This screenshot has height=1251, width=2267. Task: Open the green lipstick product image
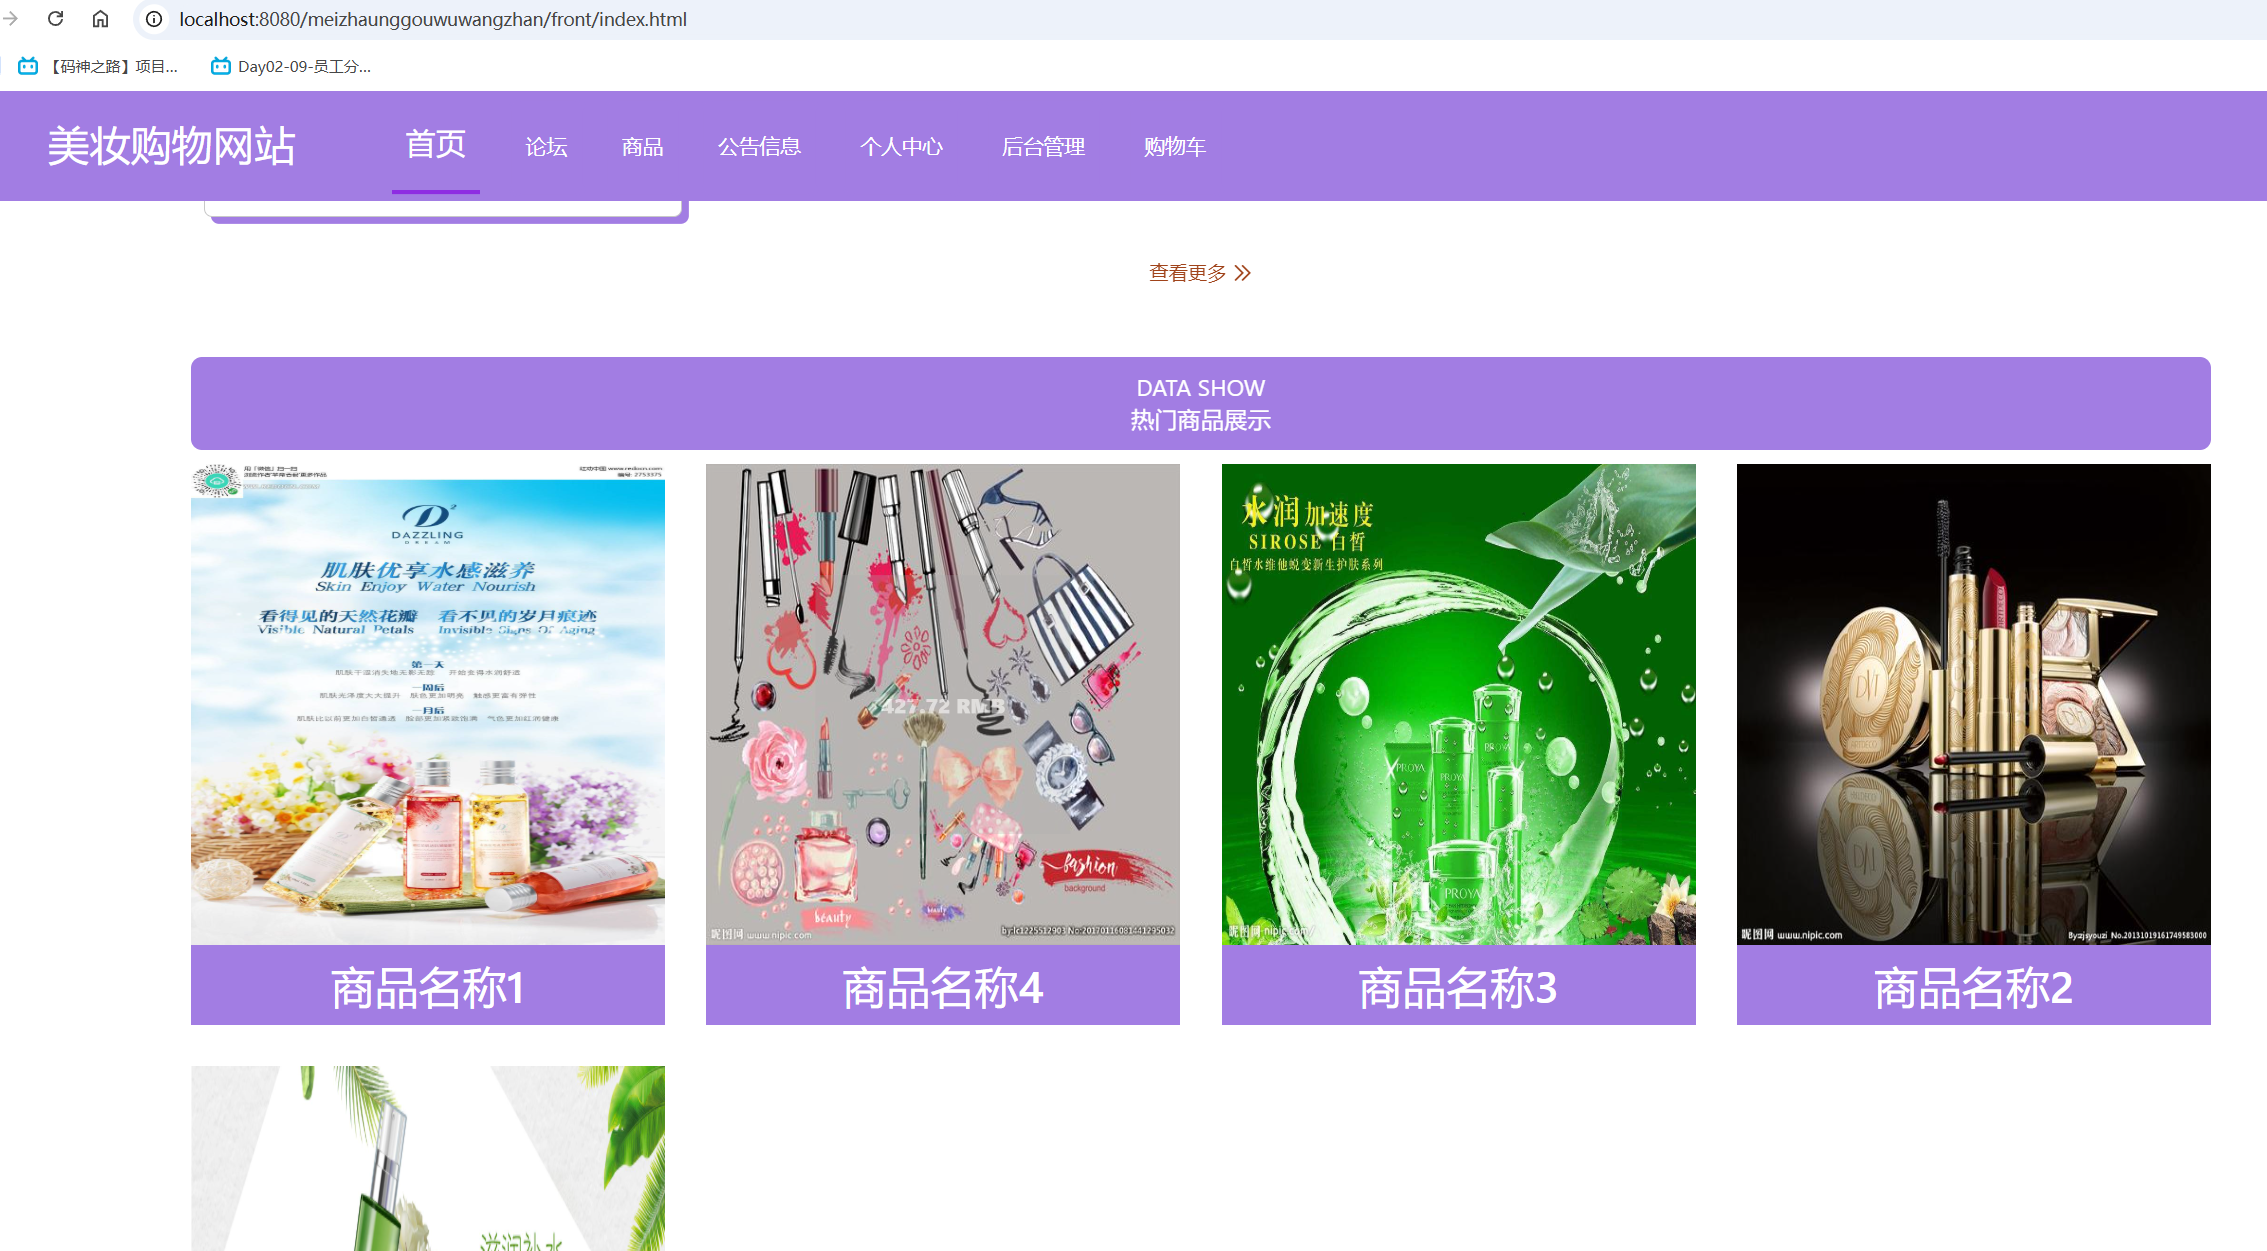428,1158
